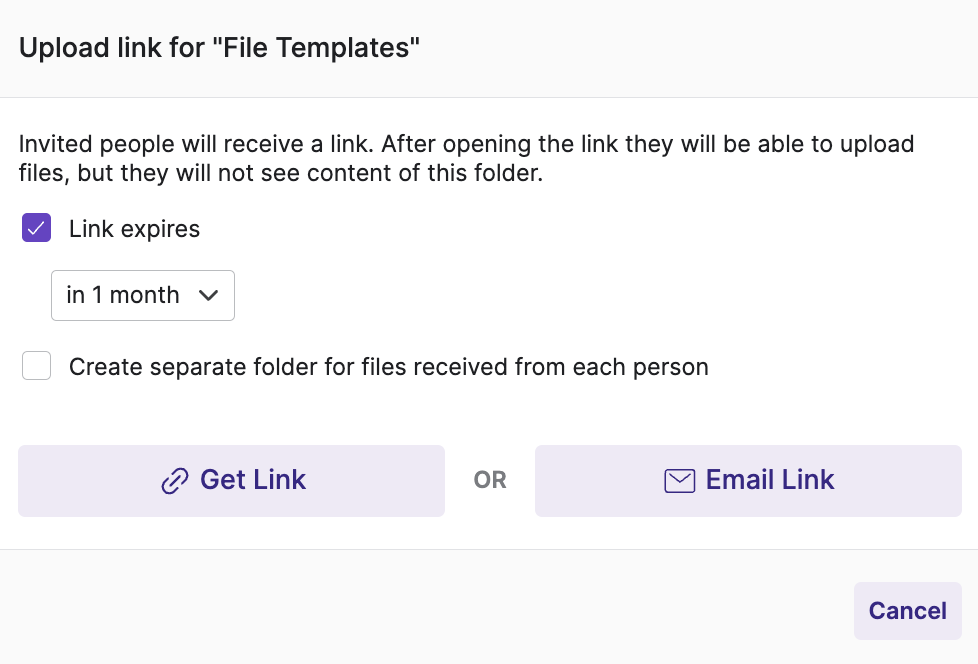Toggle expiration via the 'Link expires' label
The image size is (978, 664).
134,229
